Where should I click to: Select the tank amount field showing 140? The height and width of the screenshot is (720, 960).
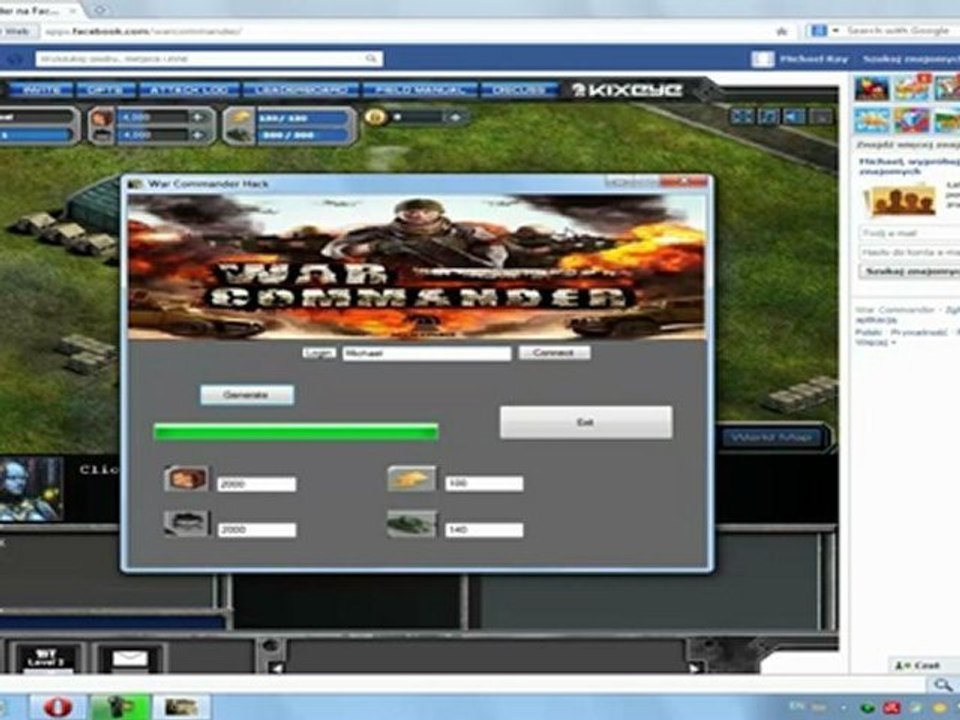[484, 530]
